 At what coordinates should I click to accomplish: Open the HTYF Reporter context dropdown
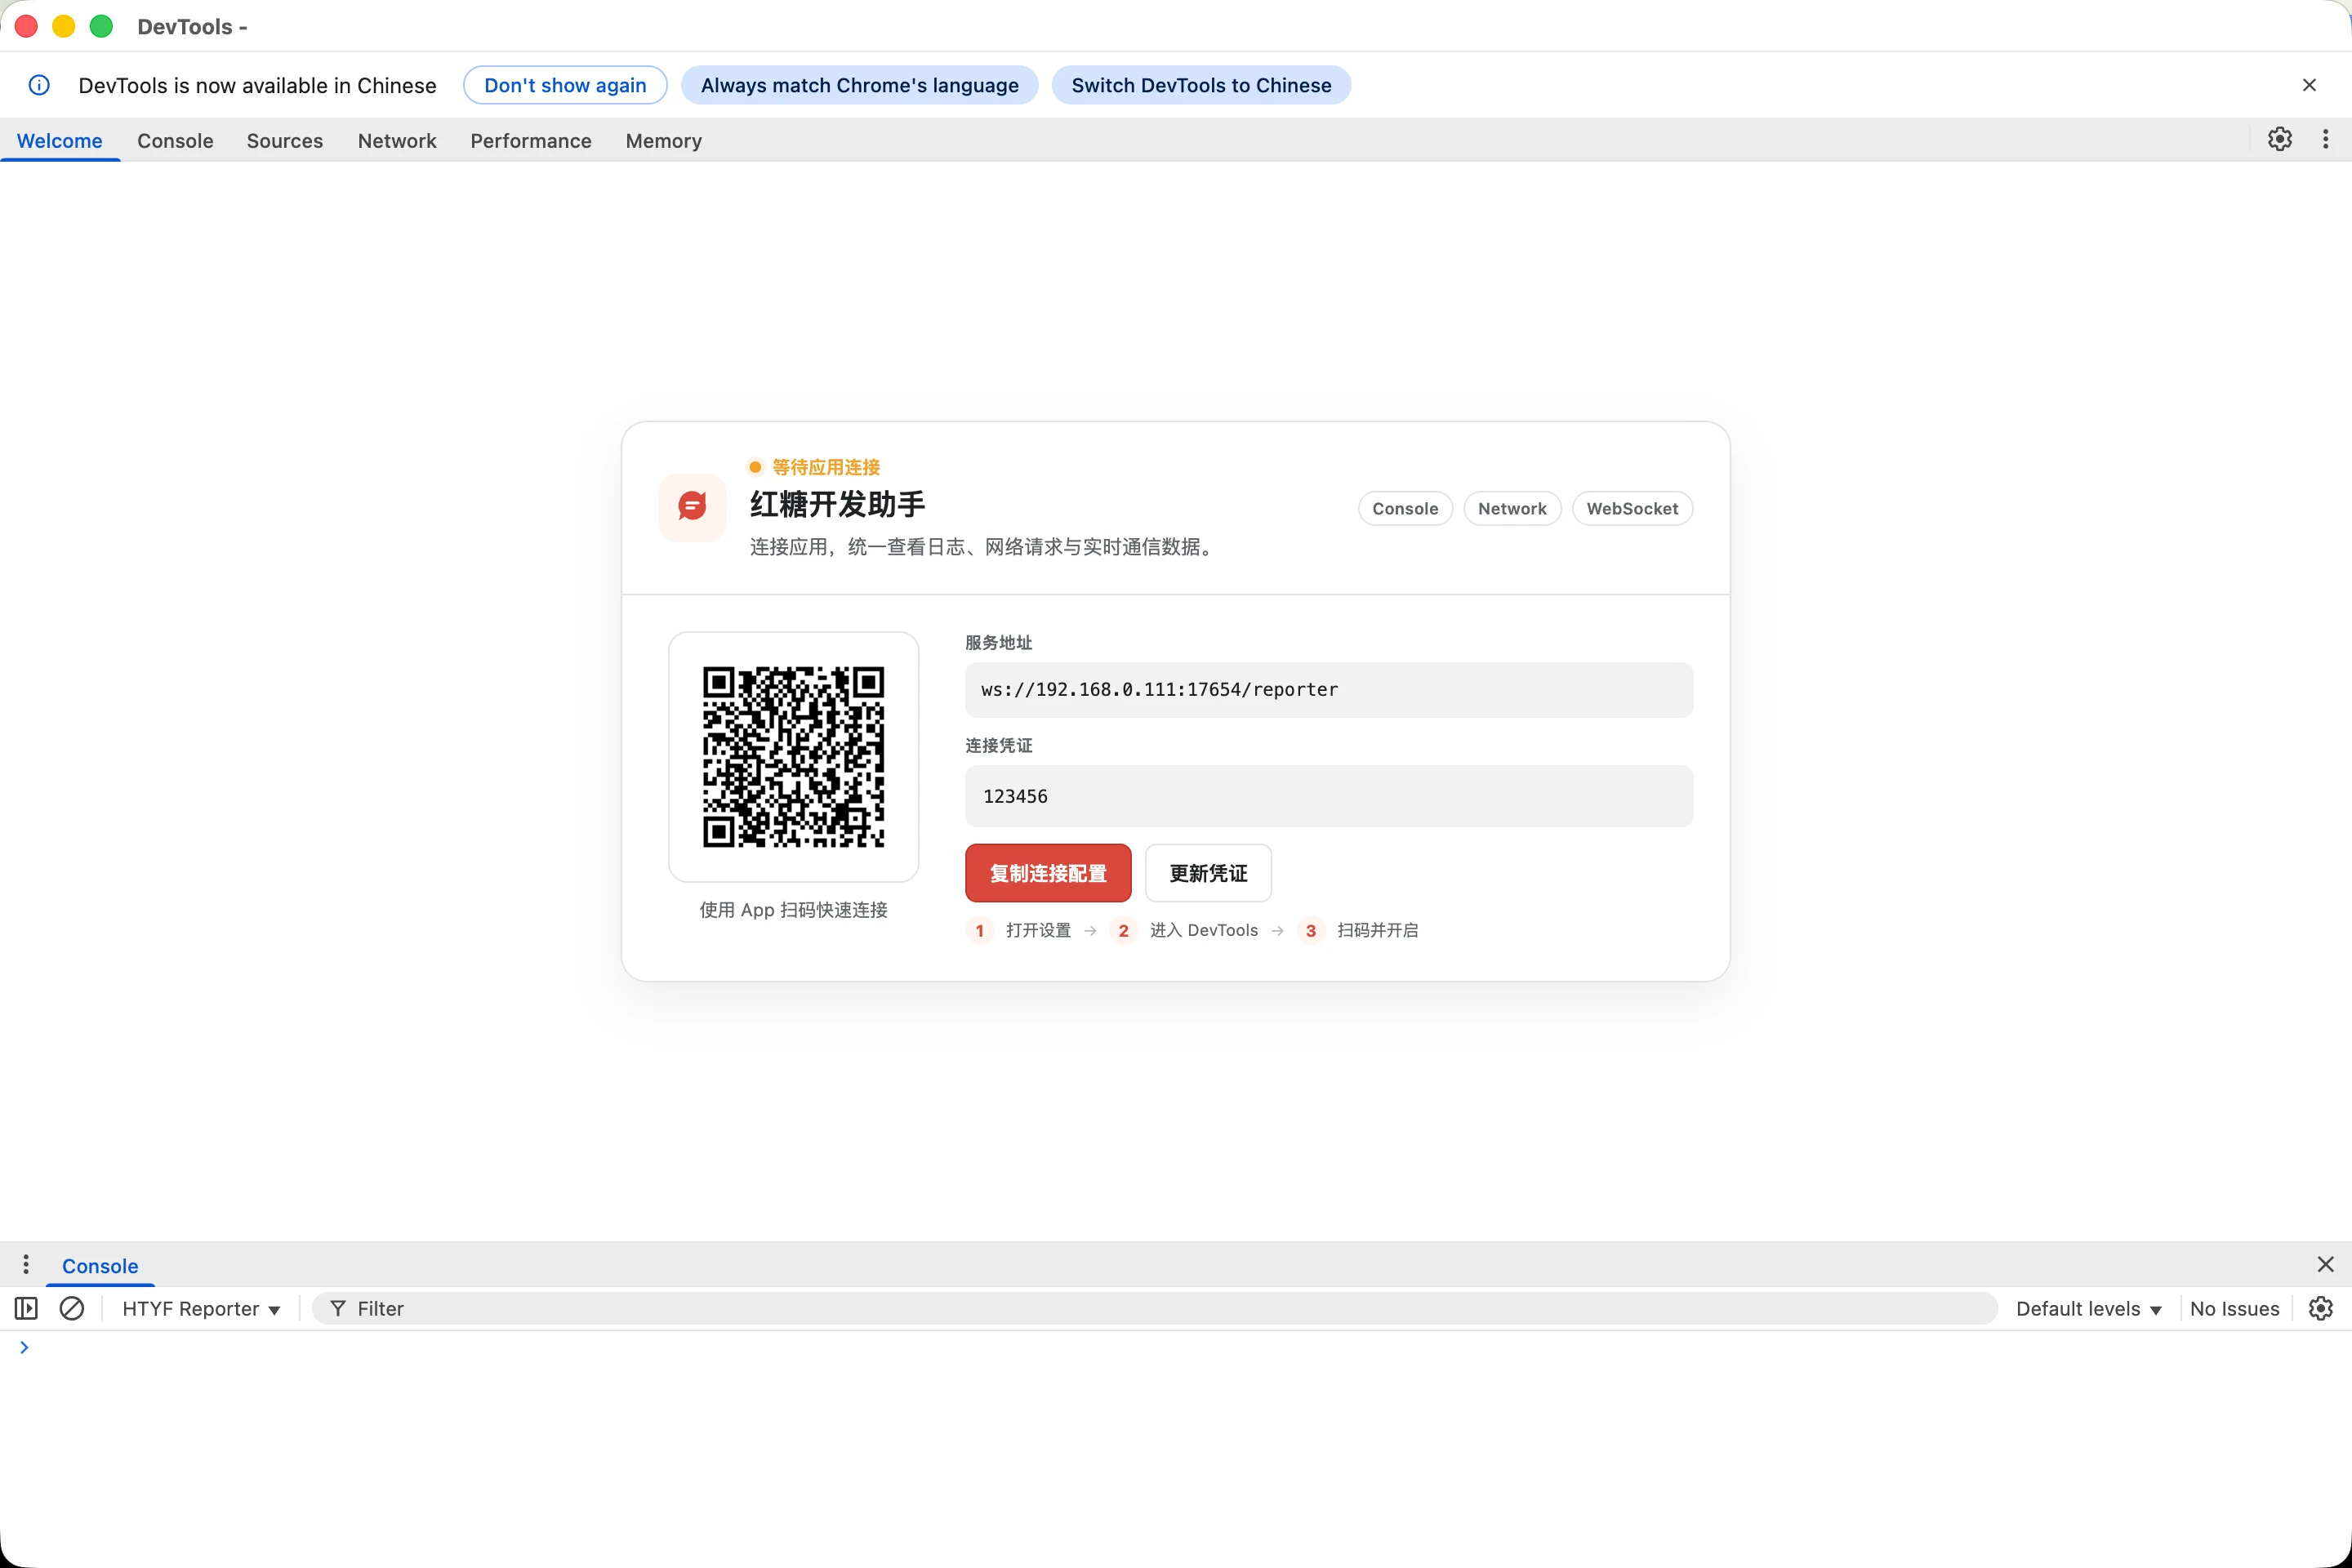click(x=201, y=1308)
